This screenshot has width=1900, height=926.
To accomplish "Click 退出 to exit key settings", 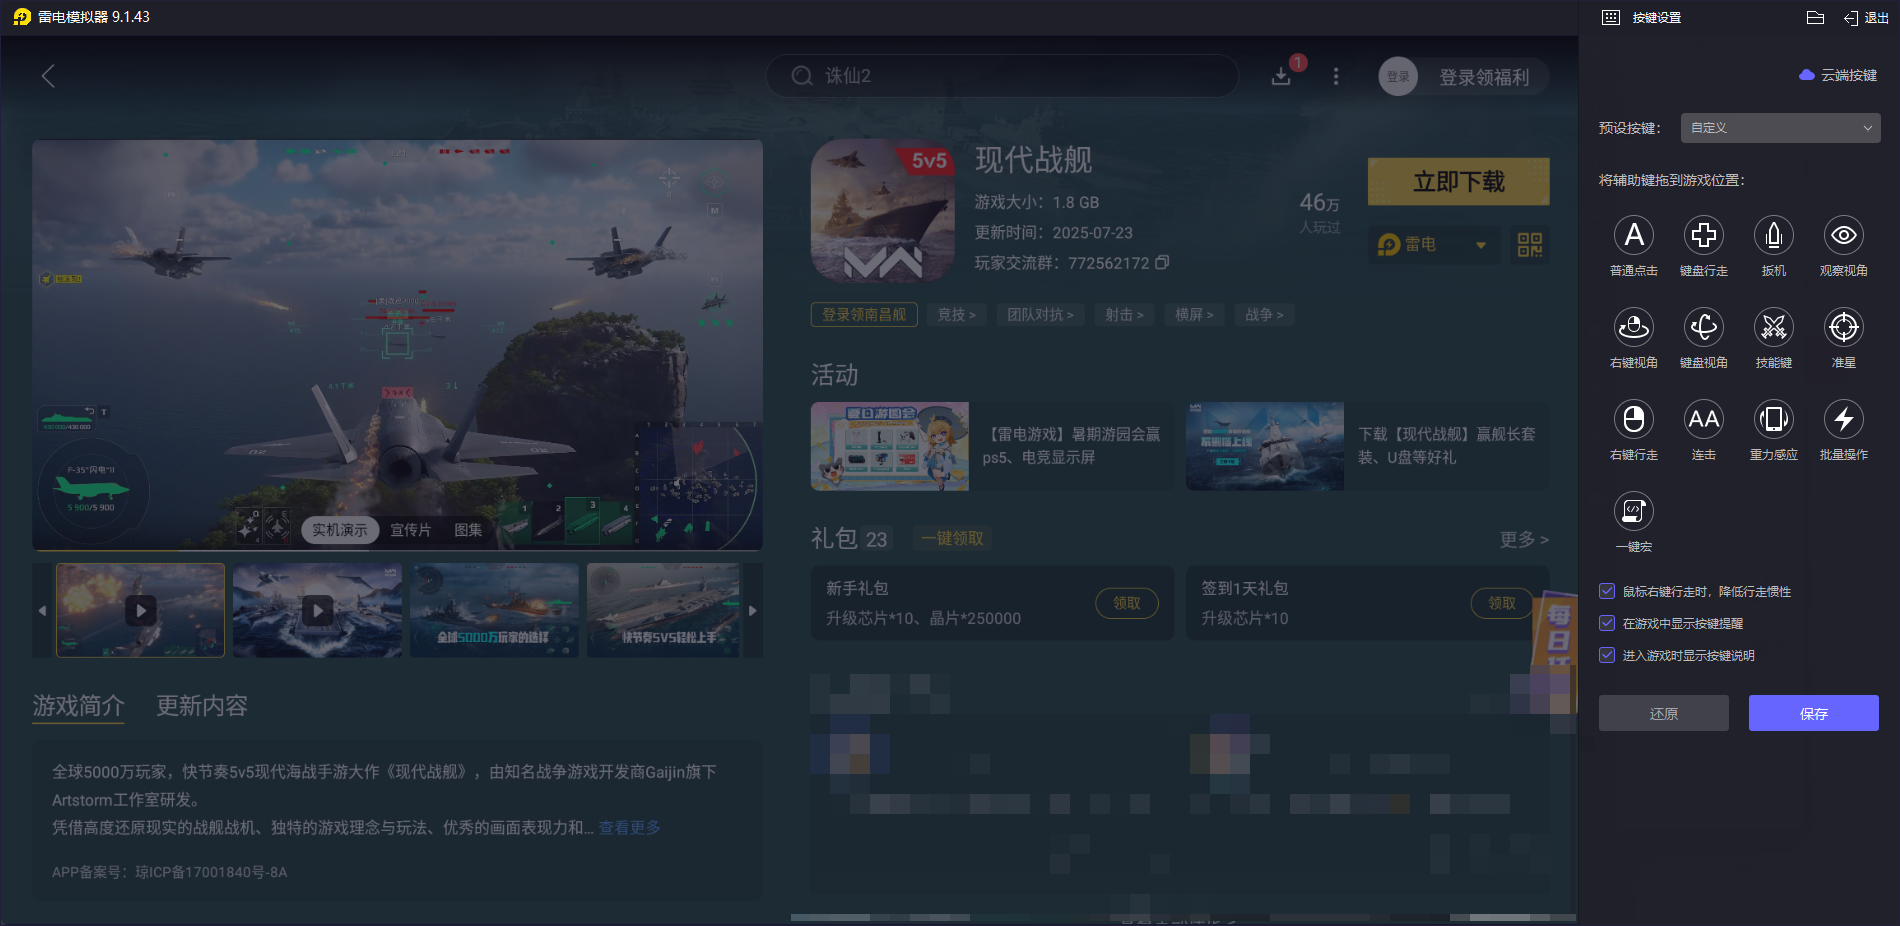I will [x=1866, y=18].
